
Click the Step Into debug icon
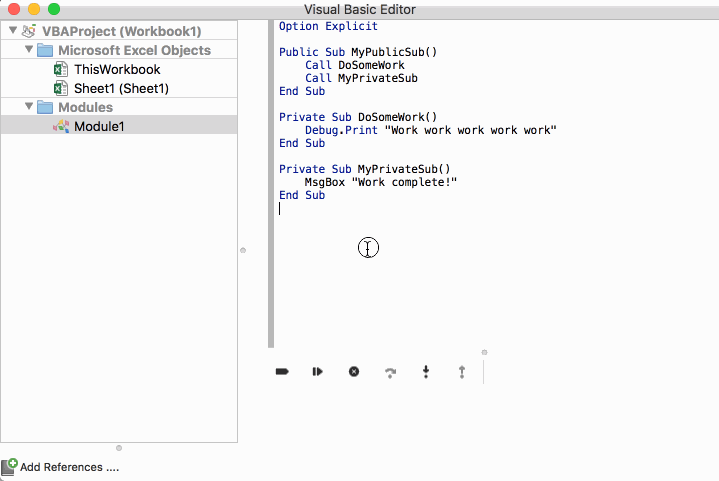coord(426,372)
